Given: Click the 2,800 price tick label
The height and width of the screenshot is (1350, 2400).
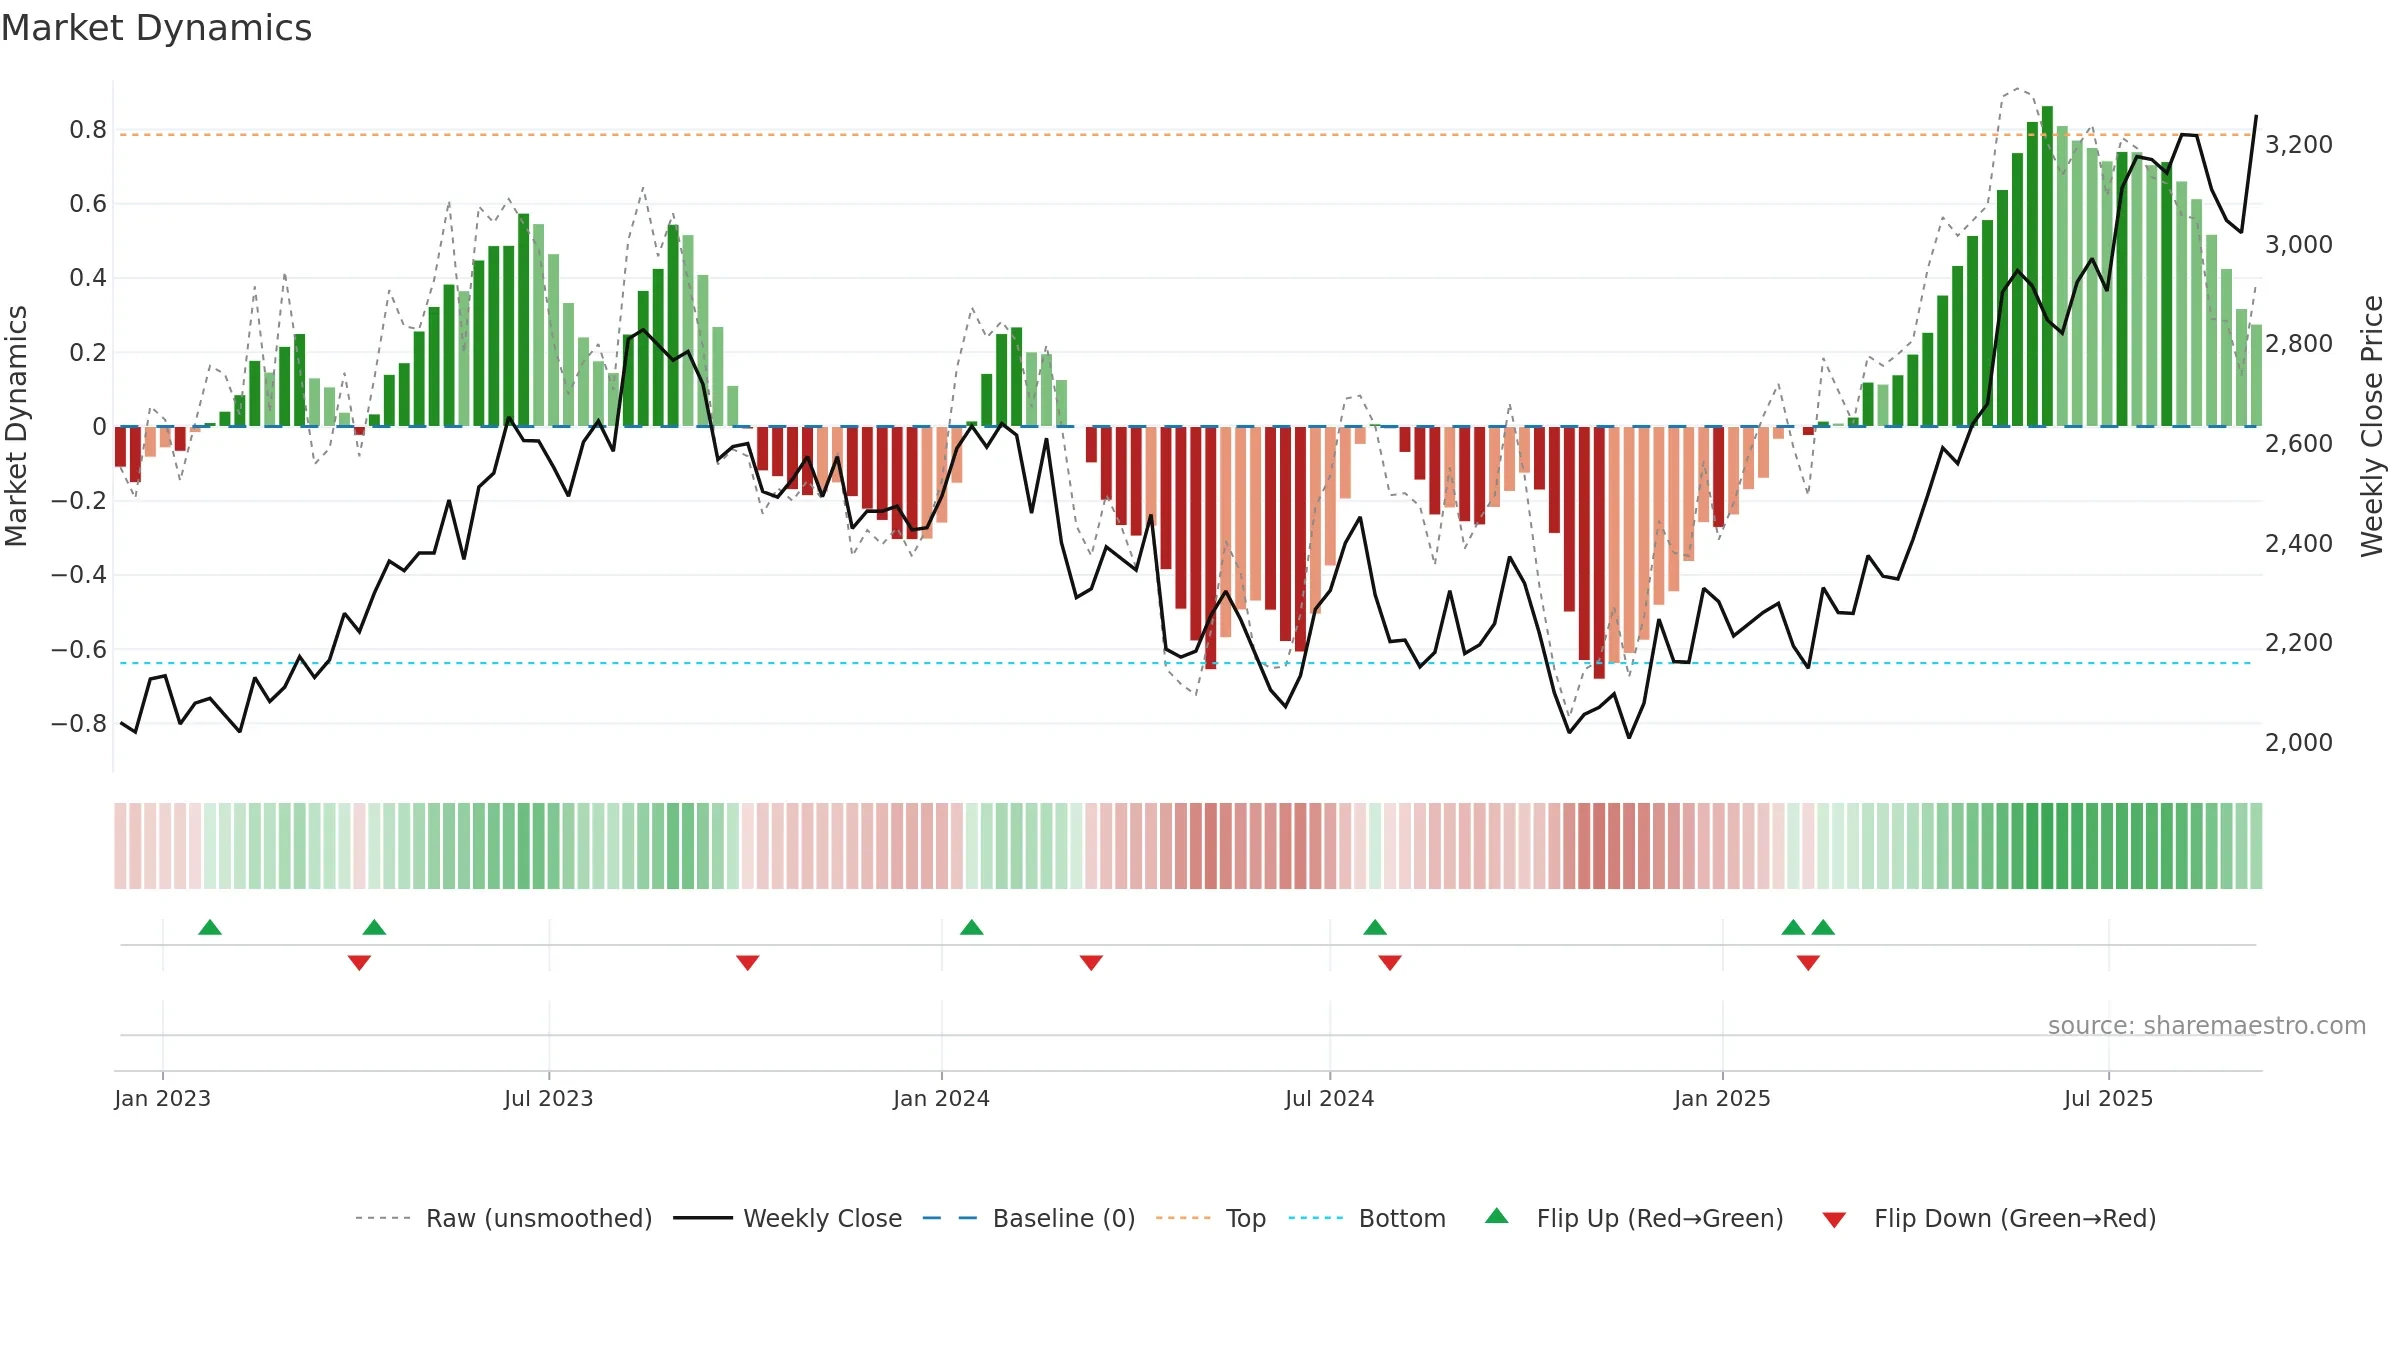Looking at the screenshot, I should [x=2299, y=344].
